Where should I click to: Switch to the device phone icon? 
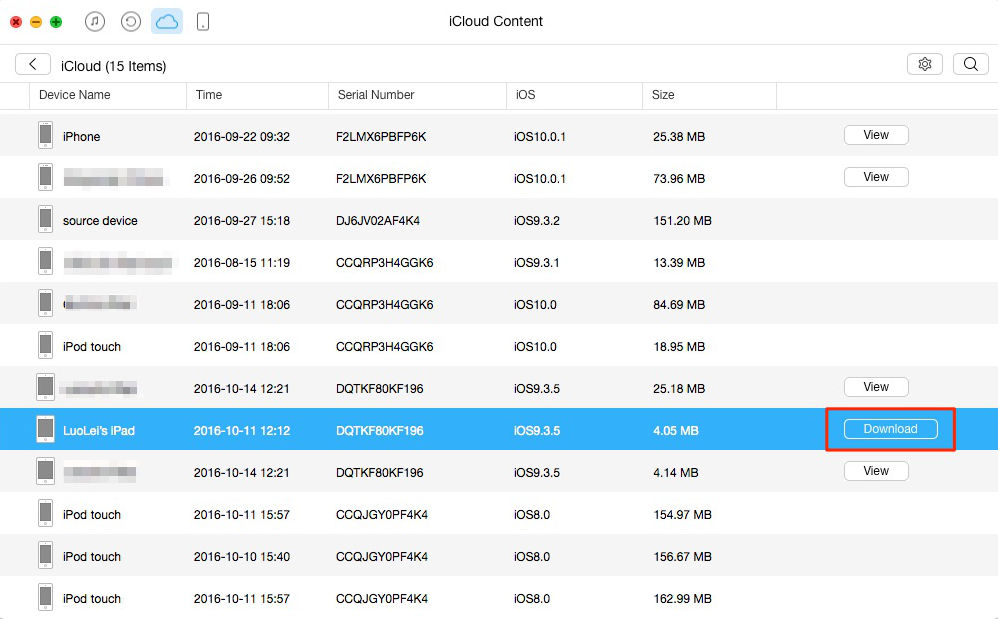pos(203,21)
